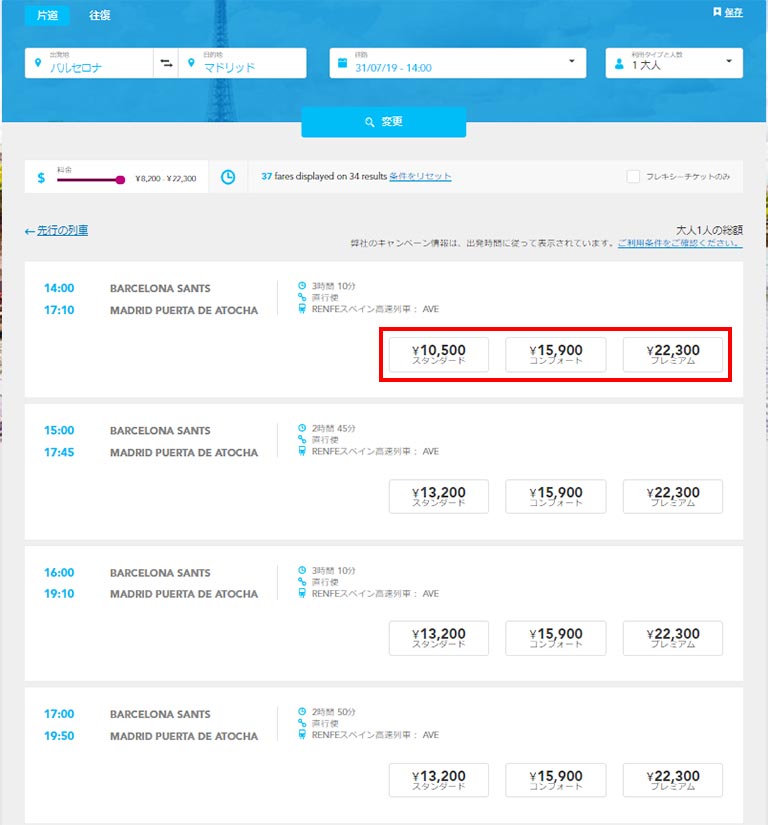The width and height of the screenshot is (768, 825).
Task: Click the destination field showing マドリッド
Action: (242, 63)
